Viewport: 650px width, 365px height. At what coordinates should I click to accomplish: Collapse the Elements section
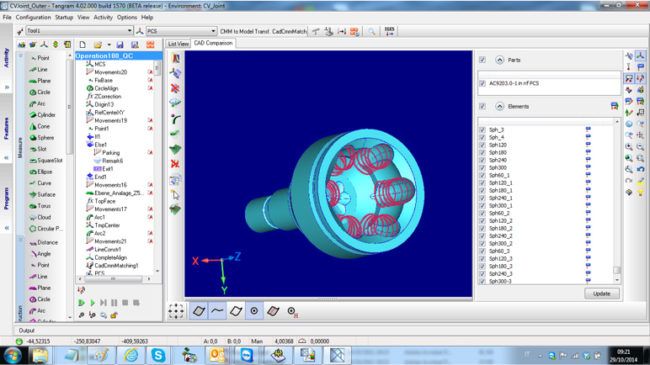pos(500,107)
